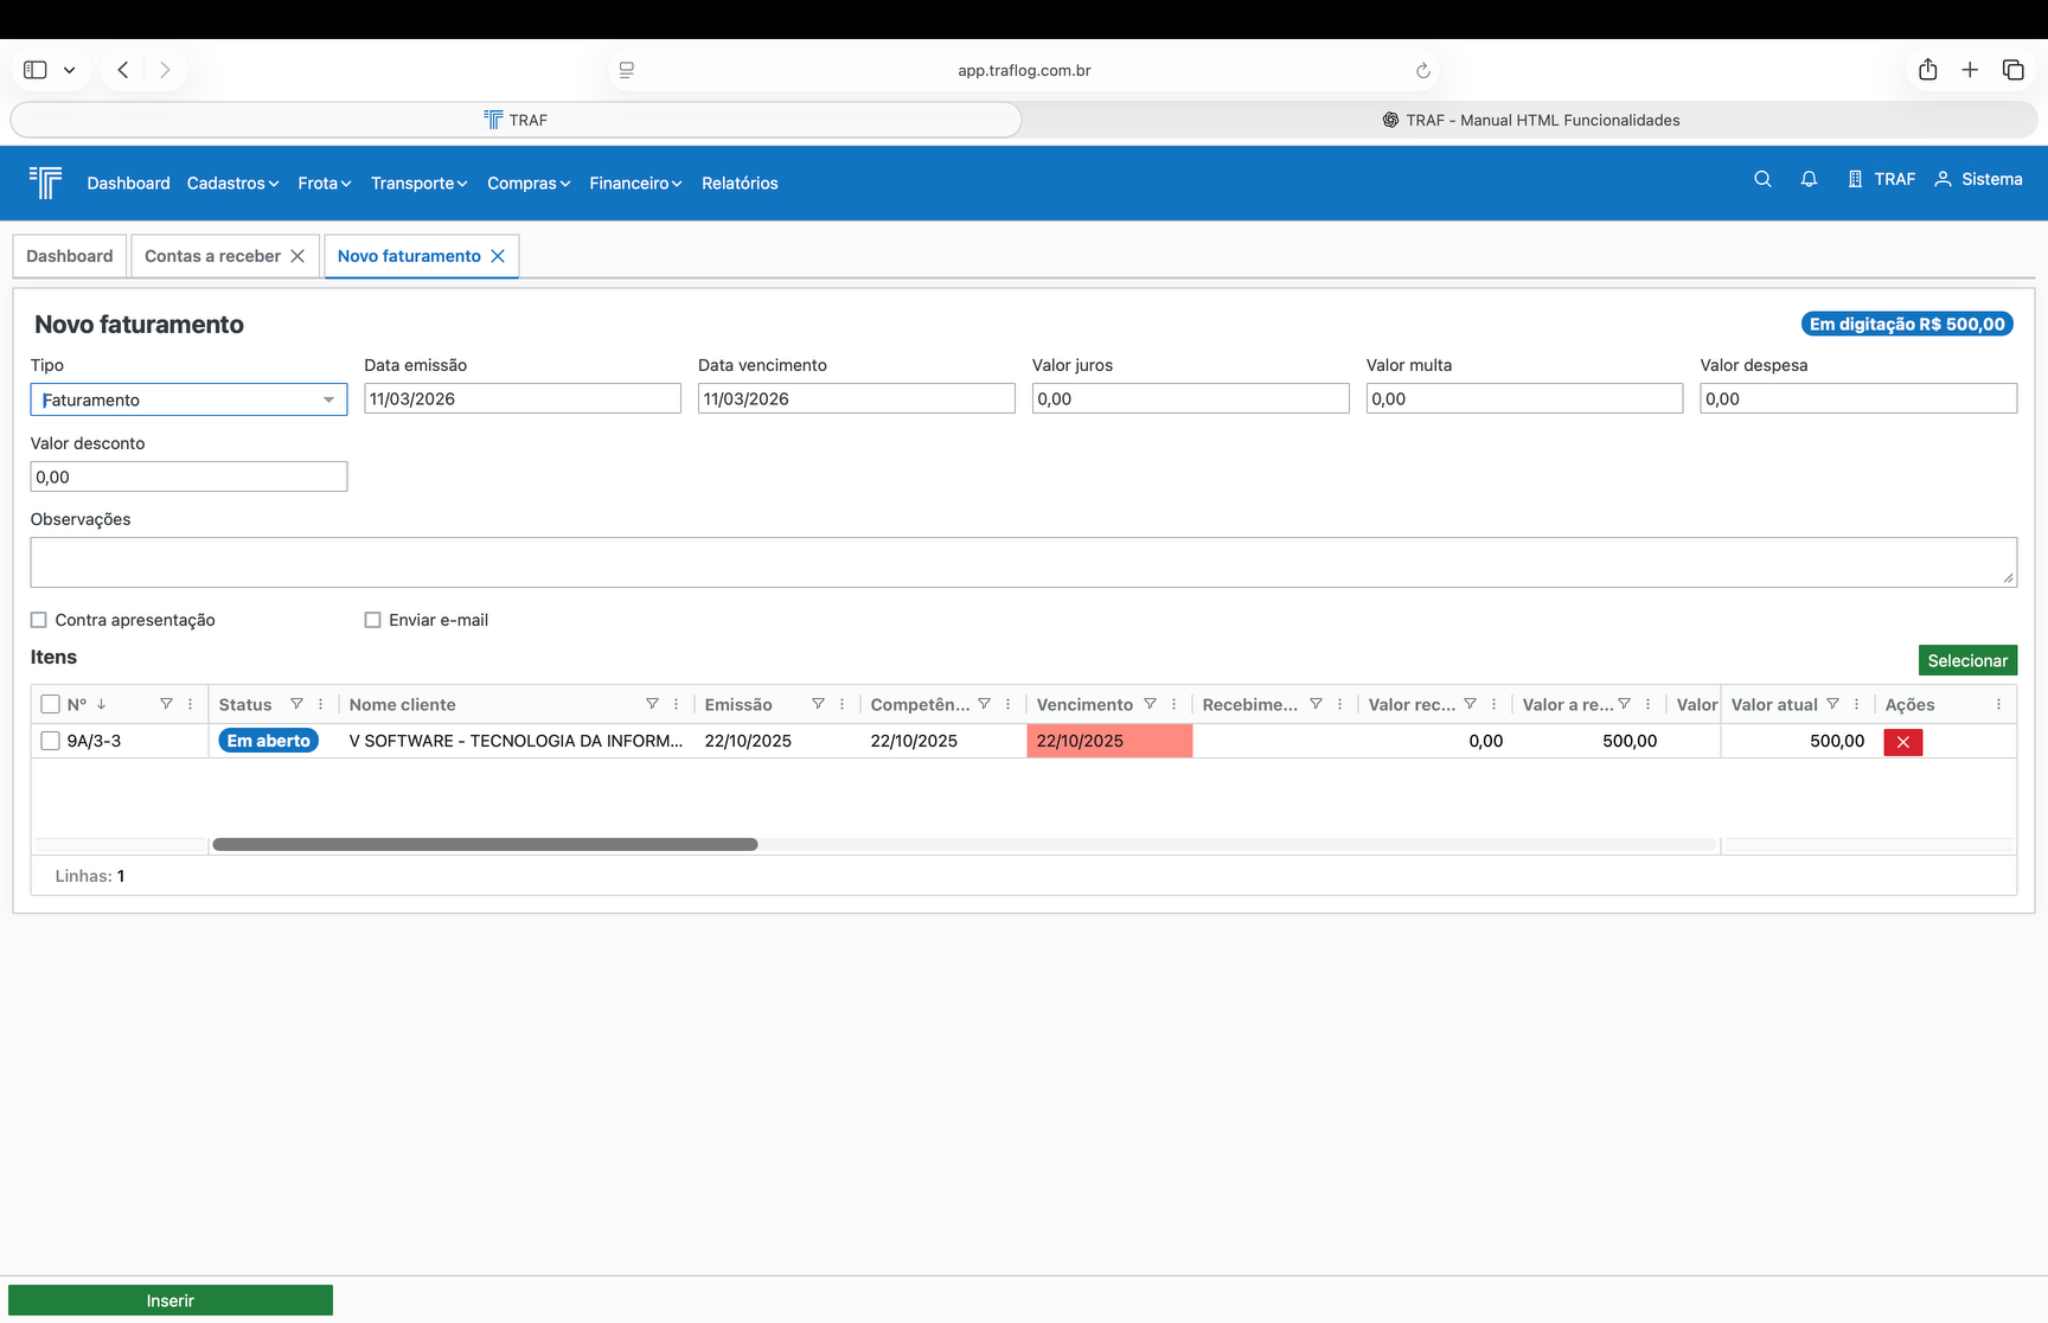
Task: Click Safari share icon
Action: [1927, 70]
